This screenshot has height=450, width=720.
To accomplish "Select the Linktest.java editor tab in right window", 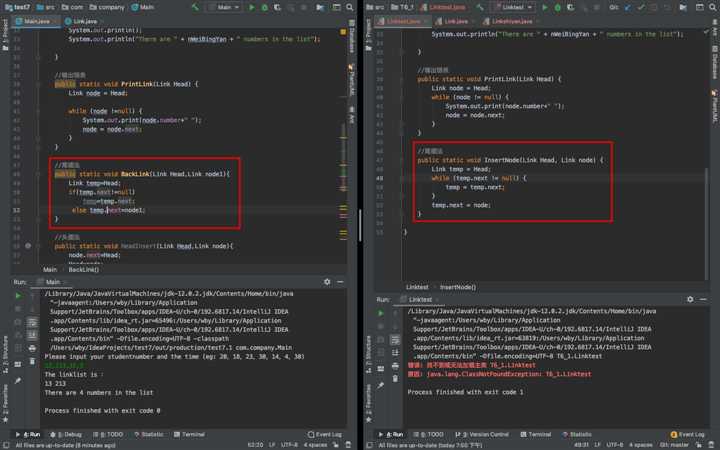I will click(x=403, y=21).
